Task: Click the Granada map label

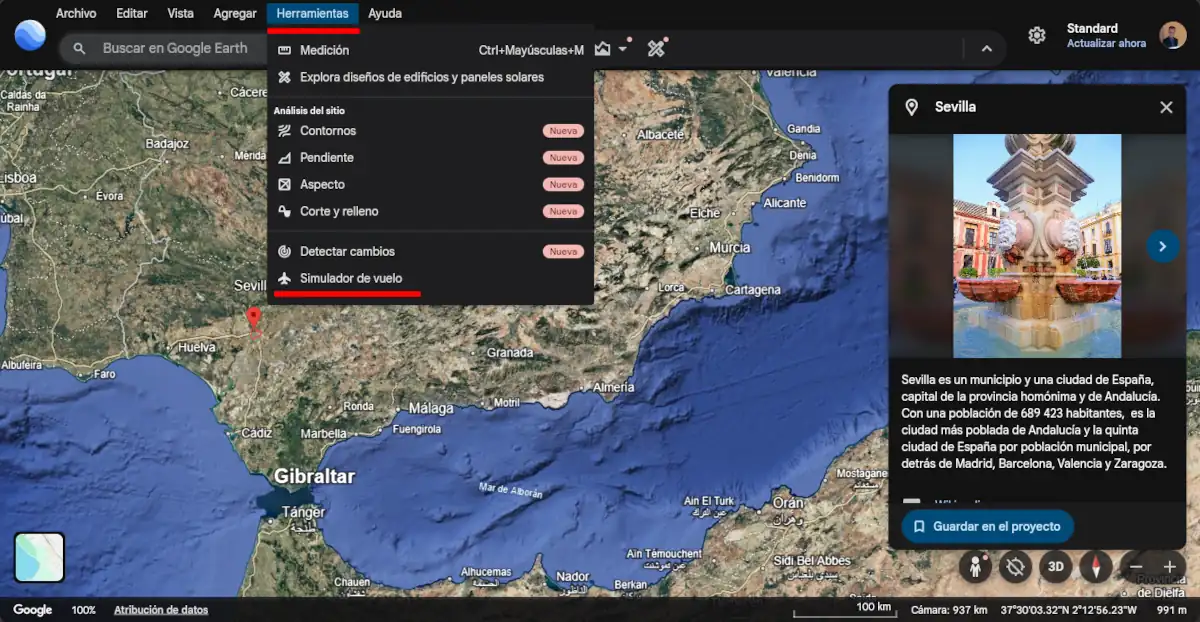Action: click(x=509, y=352)
